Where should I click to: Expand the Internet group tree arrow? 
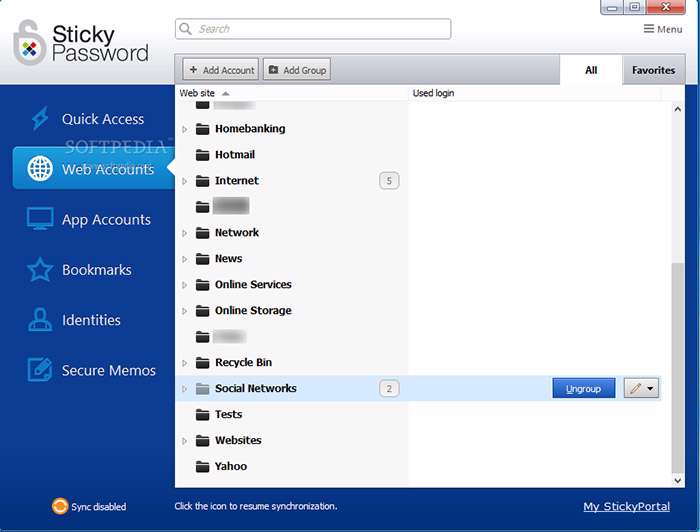[184, 181]
